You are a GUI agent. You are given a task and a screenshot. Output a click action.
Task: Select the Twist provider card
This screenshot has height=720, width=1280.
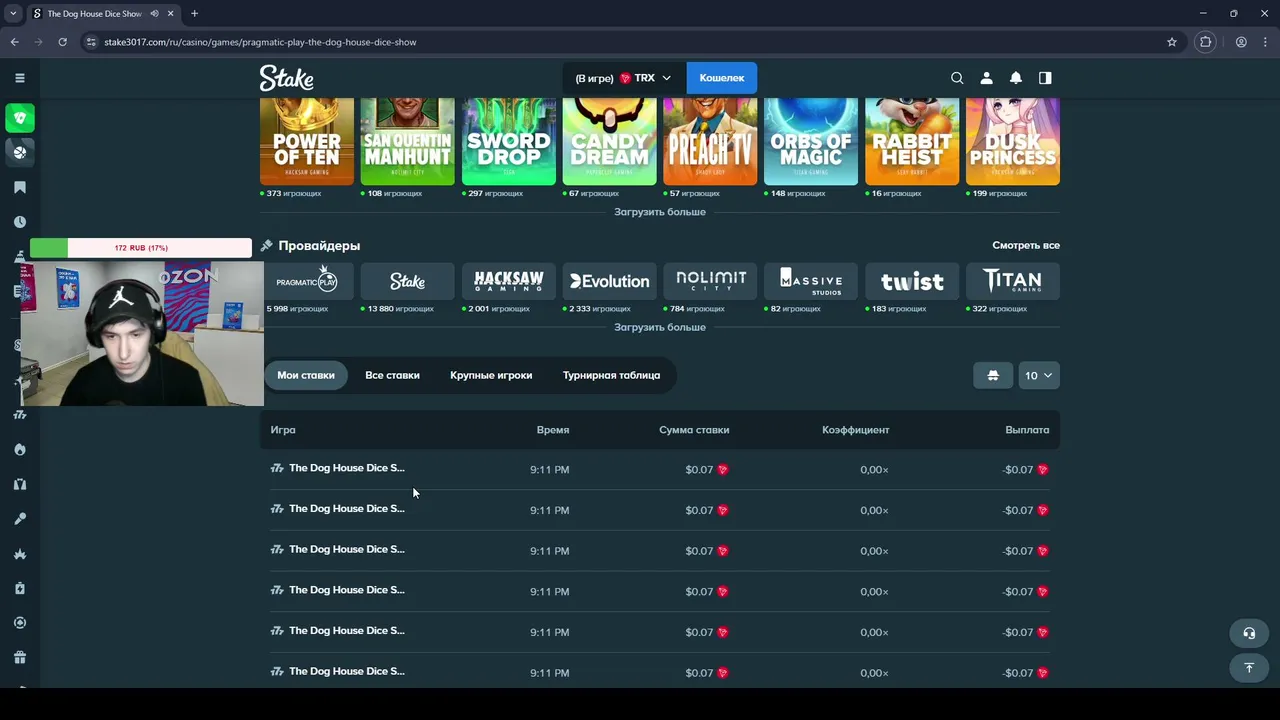(912, 281)
